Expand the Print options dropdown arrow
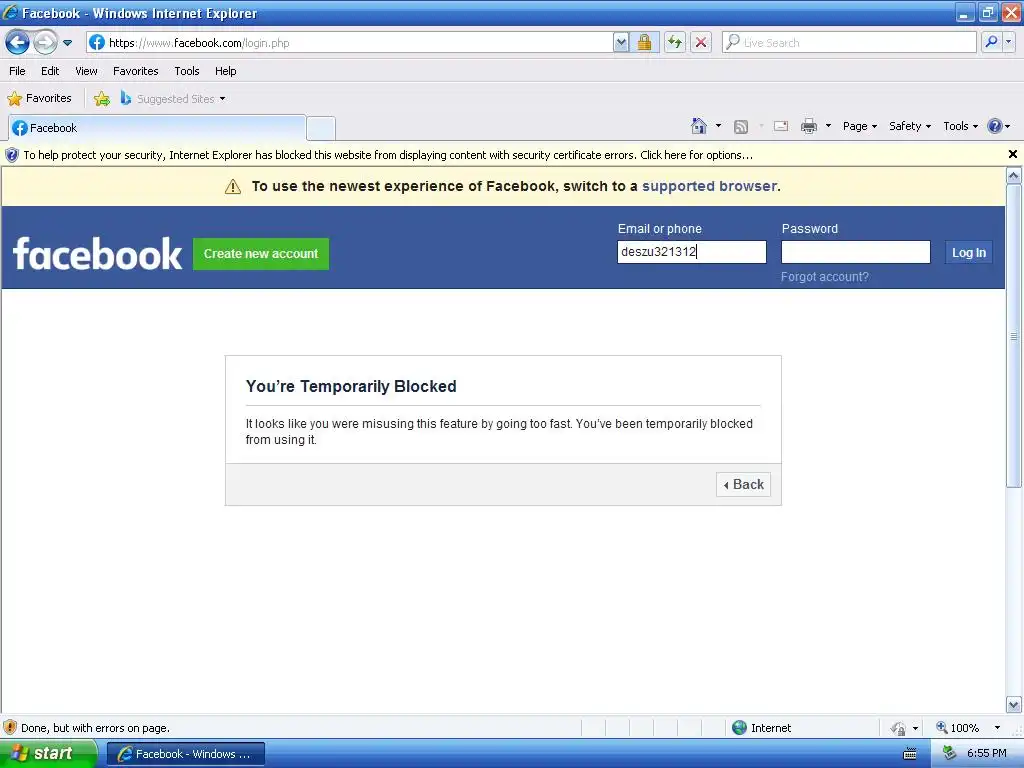The height and width of the screenshot is (768, 1024). tap(828, 126)
